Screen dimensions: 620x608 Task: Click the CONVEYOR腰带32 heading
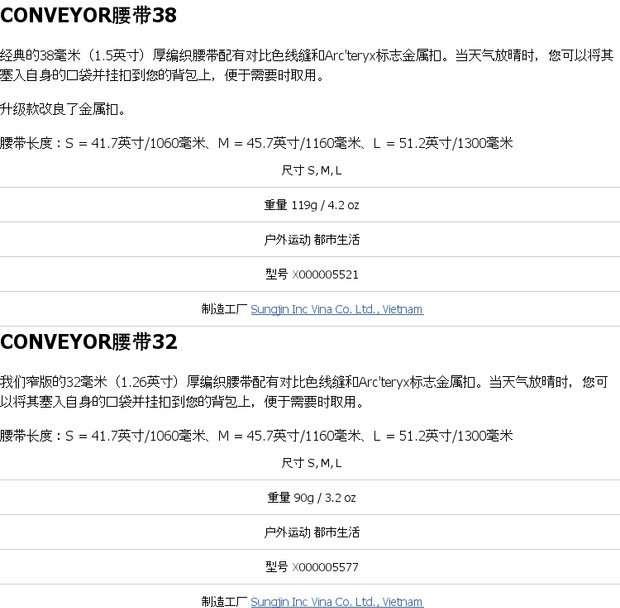(89, 342)
